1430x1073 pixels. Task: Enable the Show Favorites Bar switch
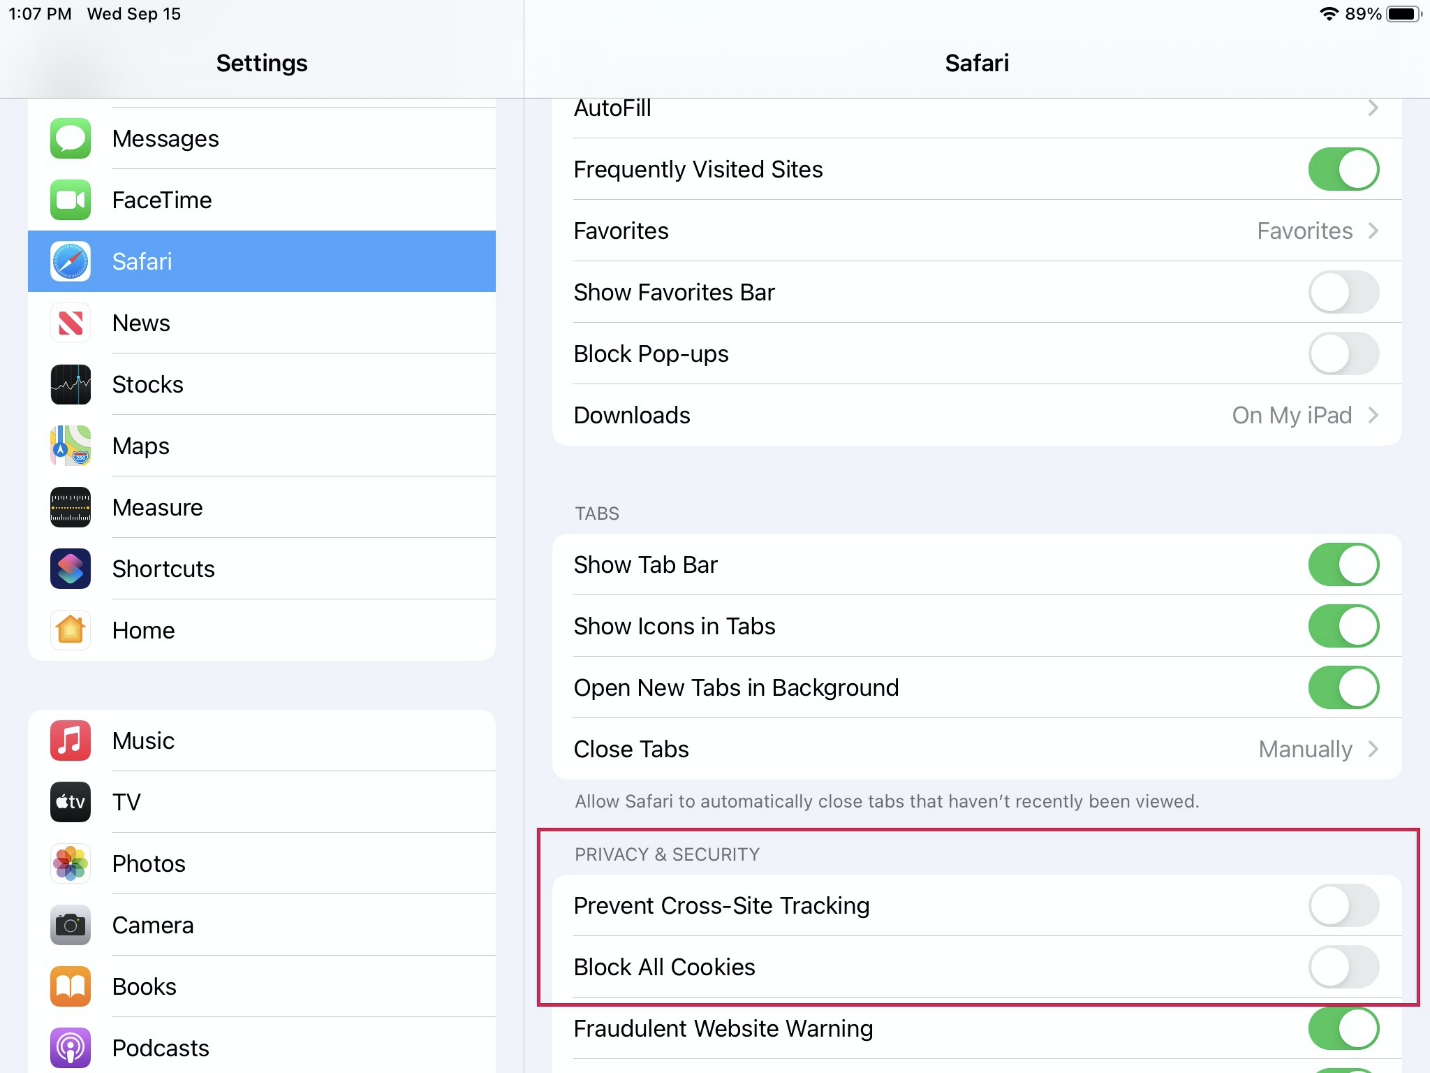[x=1343, y=292]
